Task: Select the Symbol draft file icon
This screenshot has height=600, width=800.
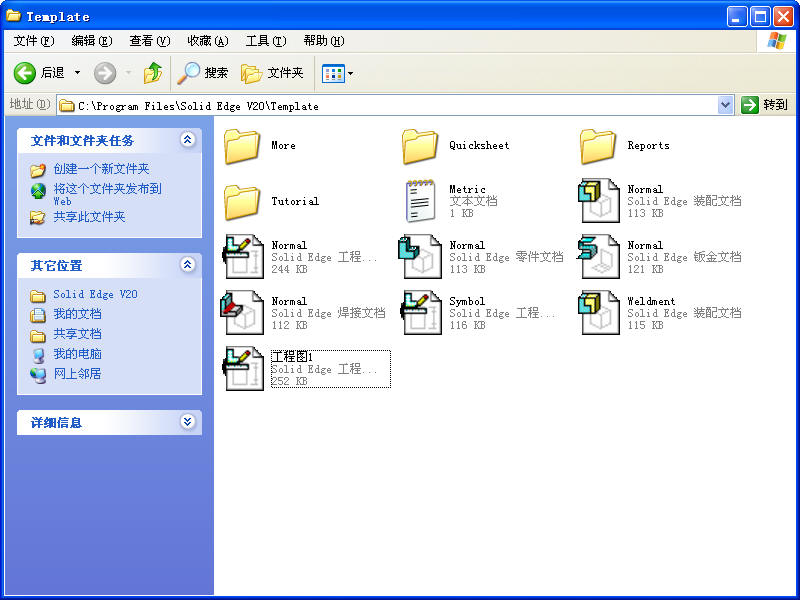Action: [x=421, y=313]
